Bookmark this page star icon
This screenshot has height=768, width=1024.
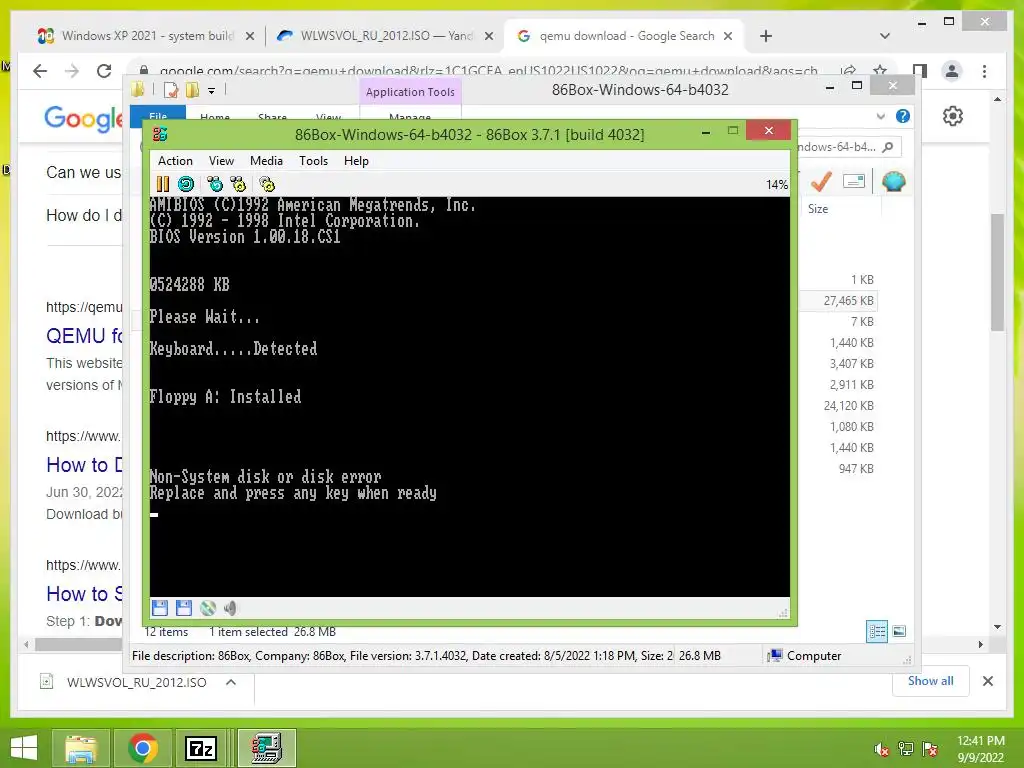(880, 71)
